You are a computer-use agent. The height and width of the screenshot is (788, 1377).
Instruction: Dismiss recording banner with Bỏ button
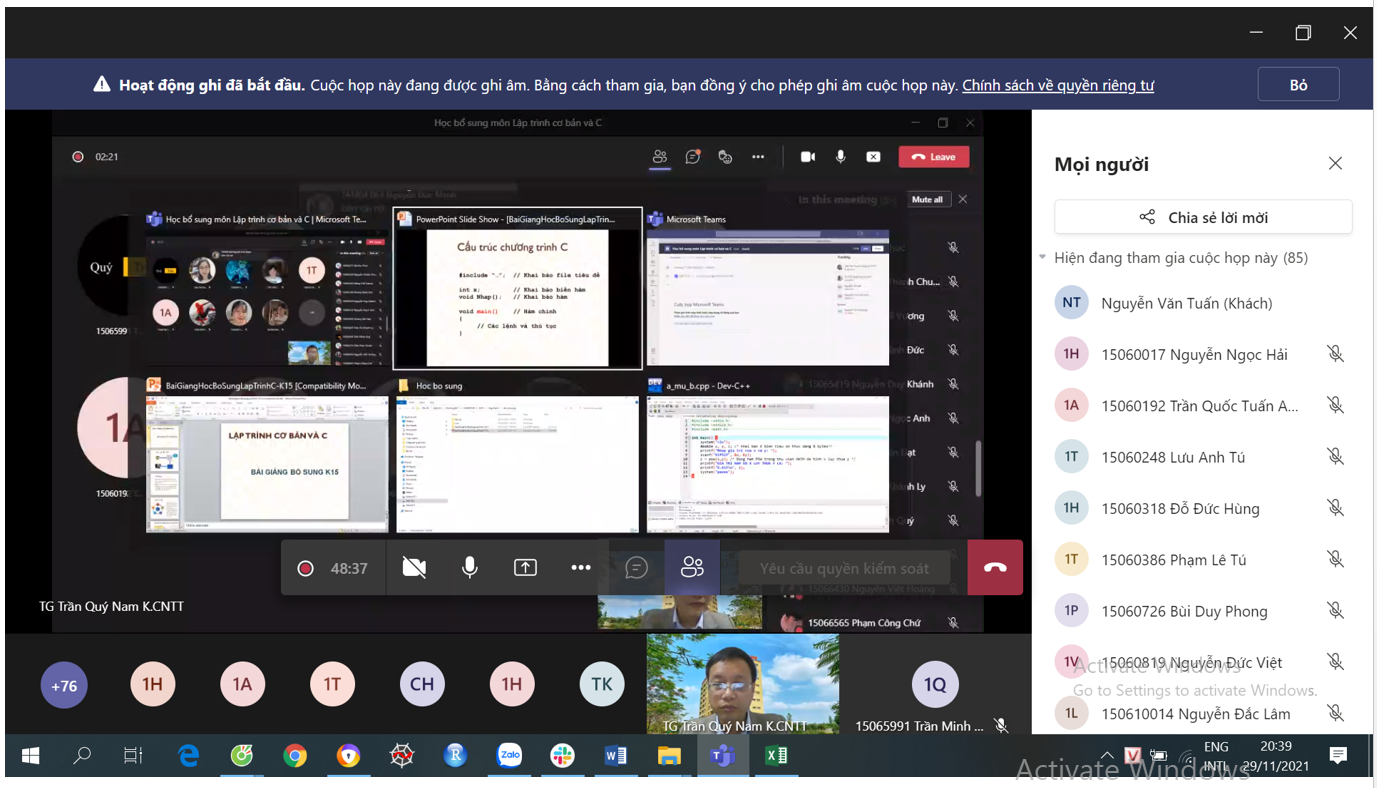1298,85
